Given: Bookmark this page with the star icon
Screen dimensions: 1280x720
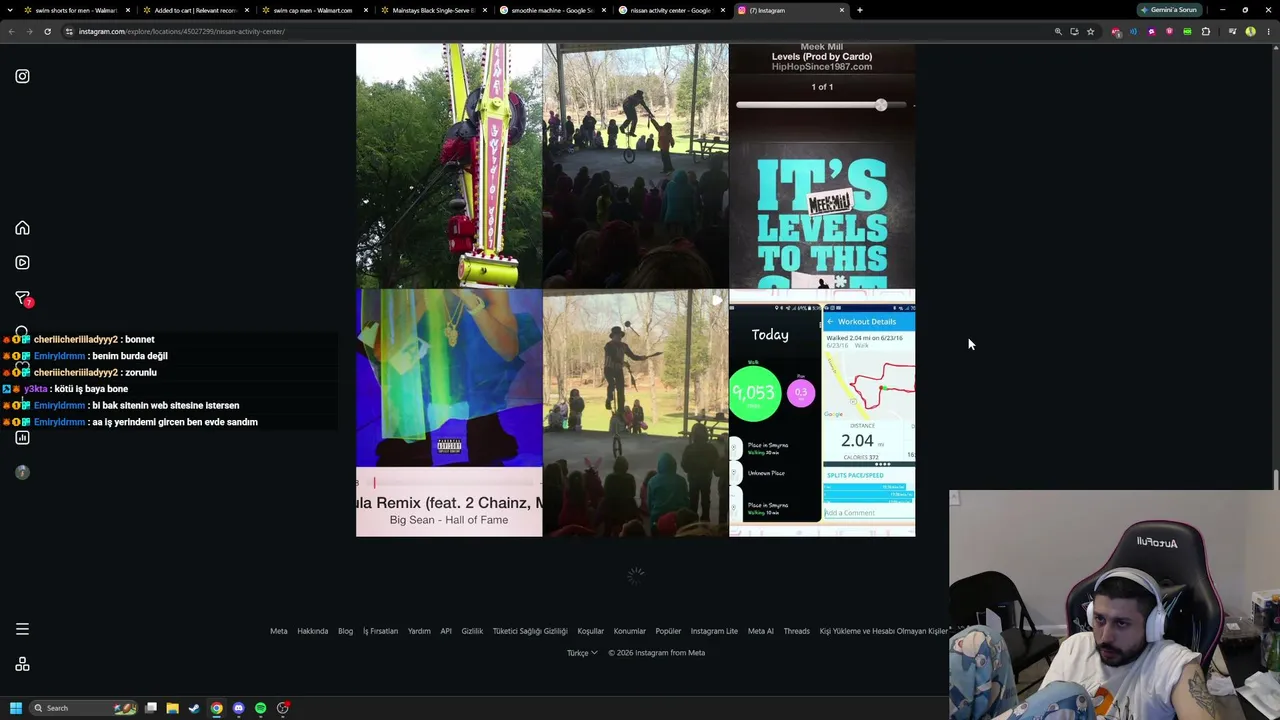Looking at the screenshot, I should (x=1090, y=31).
